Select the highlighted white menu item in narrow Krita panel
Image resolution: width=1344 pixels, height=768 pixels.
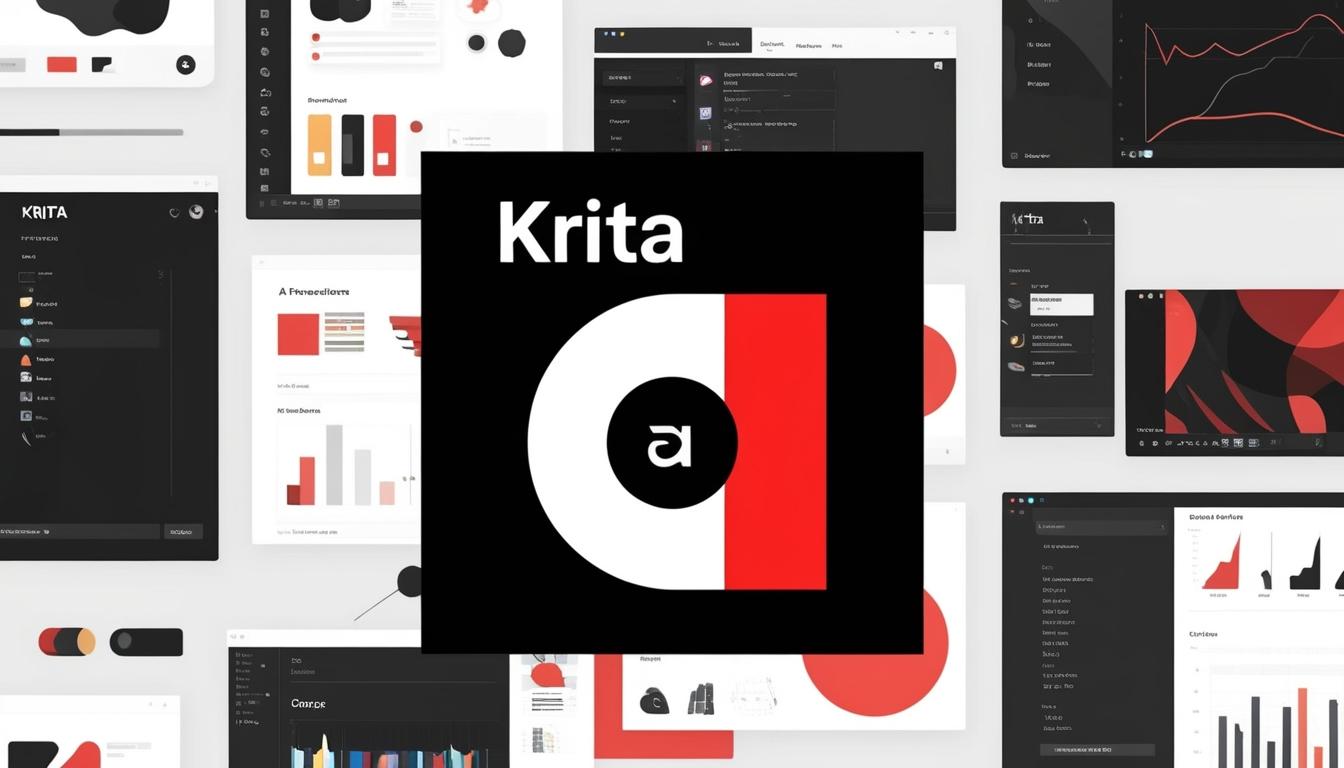[x=1060, y=304]
